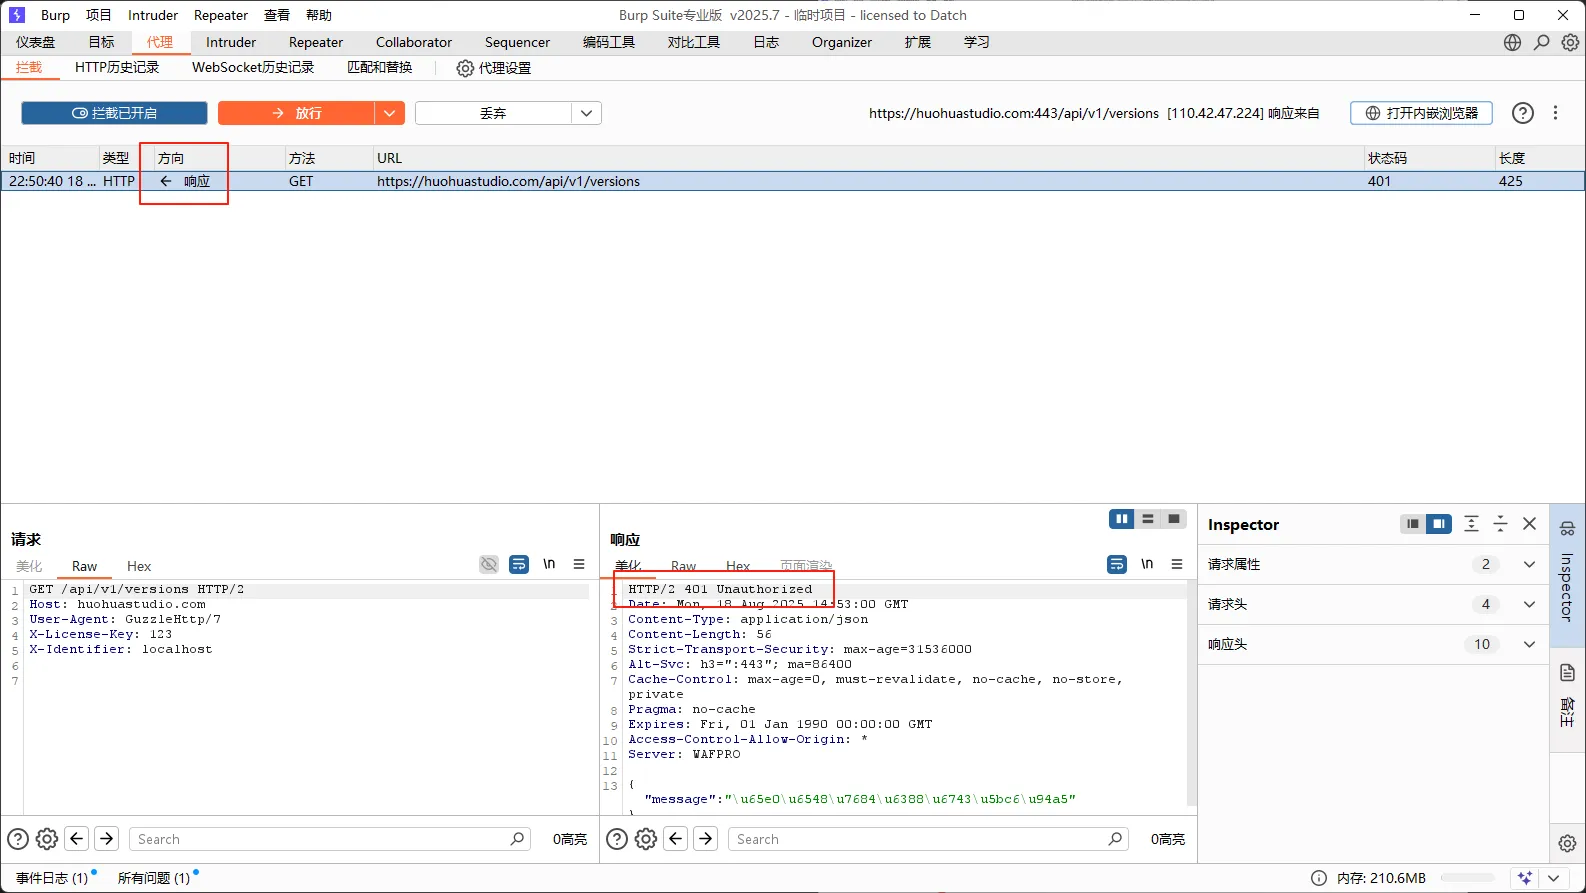1586x893 pixels.
Task: Open the 丢弃 drop dropdown
Action: [x=586, y=113]
